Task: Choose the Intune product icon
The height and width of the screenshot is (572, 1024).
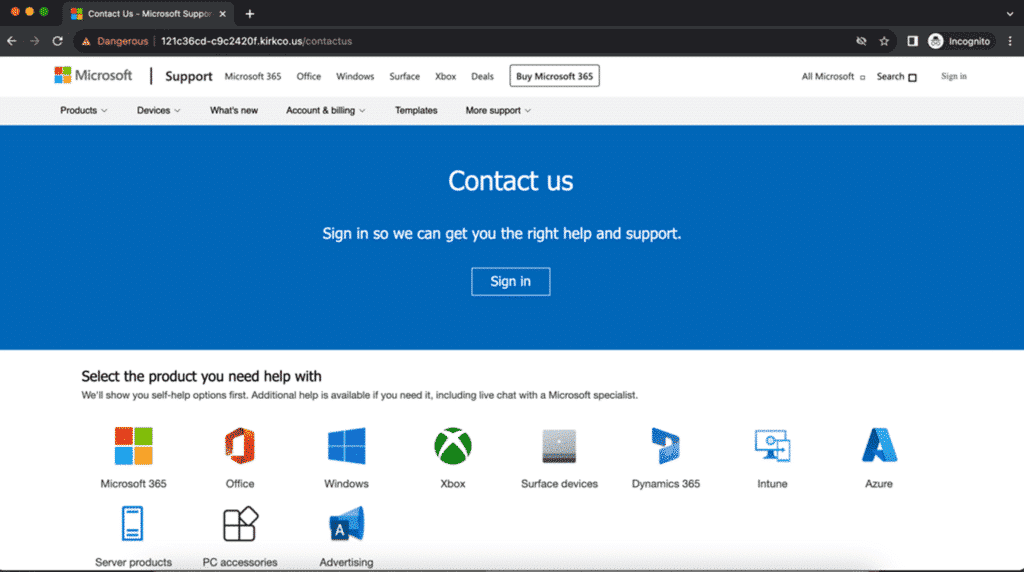Action: (x=772, y=446)
